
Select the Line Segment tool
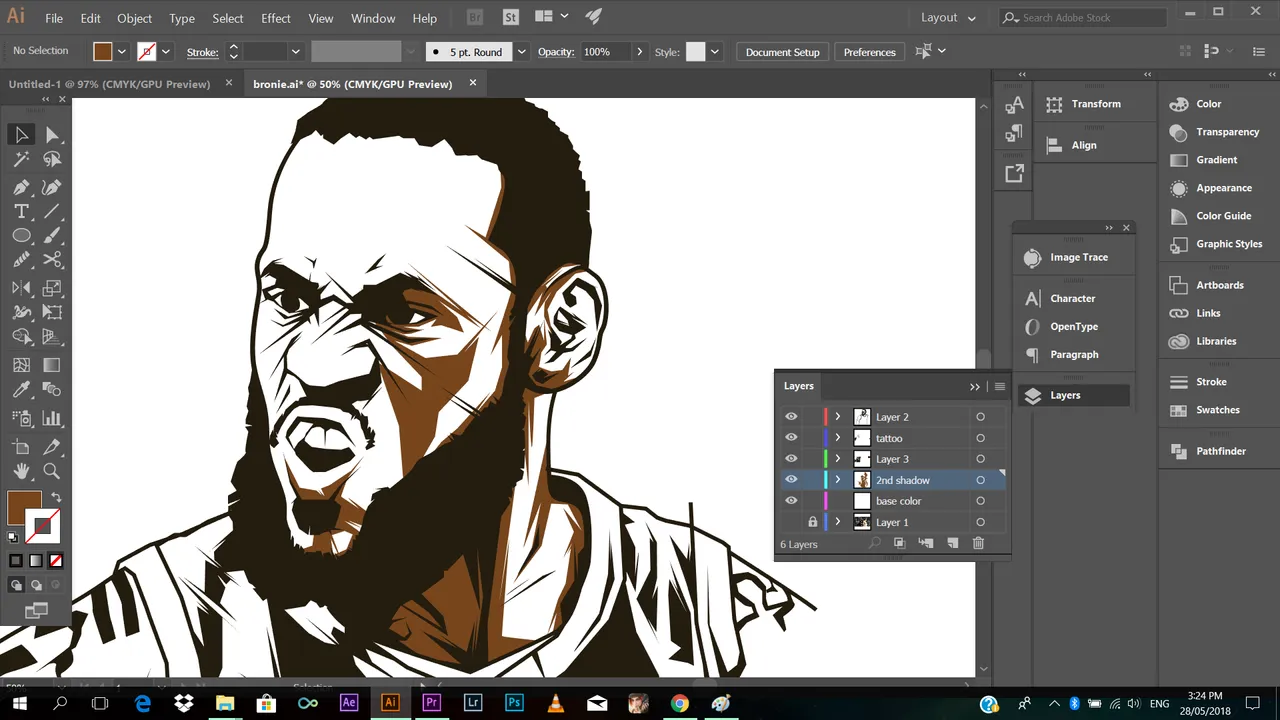[x=52, y=211]
